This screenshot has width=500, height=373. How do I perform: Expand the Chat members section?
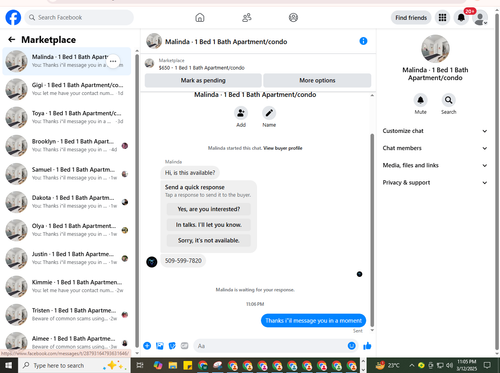pos(435,148)
